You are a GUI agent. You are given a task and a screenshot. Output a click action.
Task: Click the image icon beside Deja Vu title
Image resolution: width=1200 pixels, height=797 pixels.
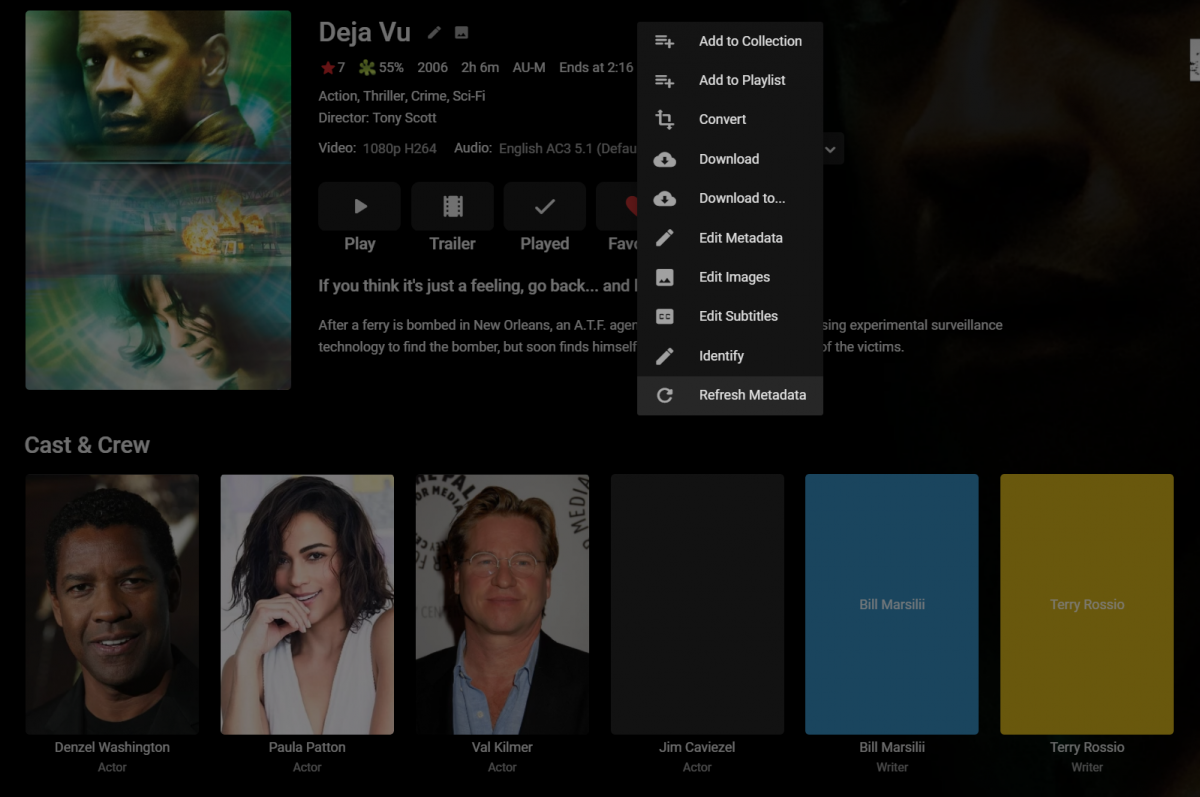tap(461, 32)
